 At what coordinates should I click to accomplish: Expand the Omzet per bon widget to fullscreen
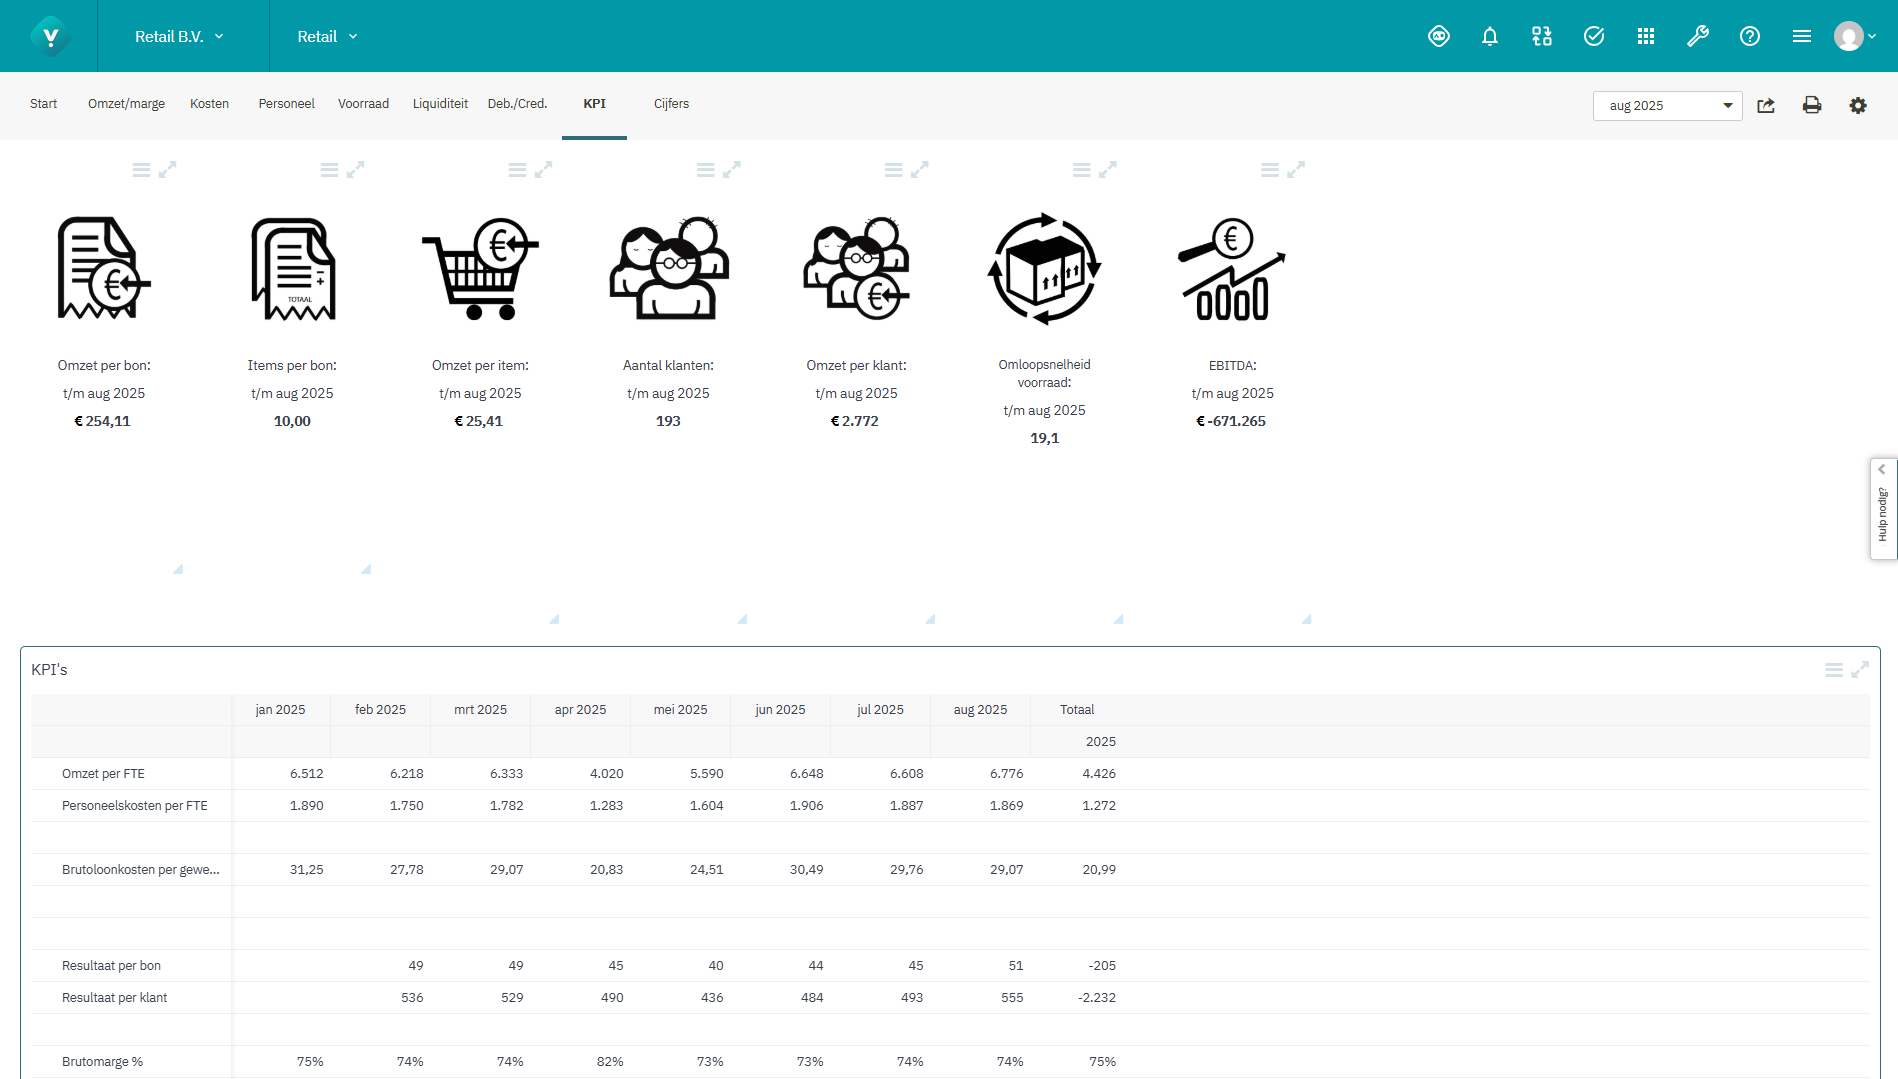tap(168, 168)
